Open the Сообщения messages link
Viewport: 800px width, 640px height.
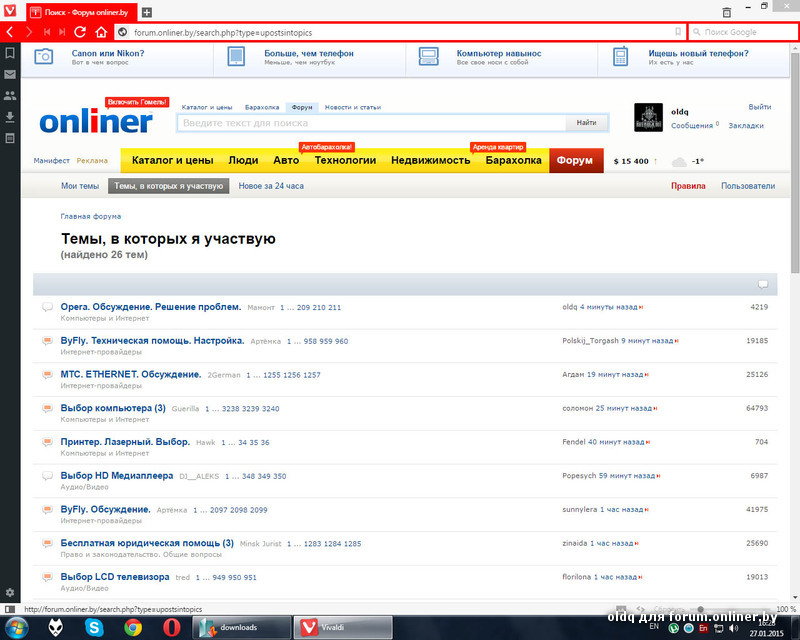point(691,126)
